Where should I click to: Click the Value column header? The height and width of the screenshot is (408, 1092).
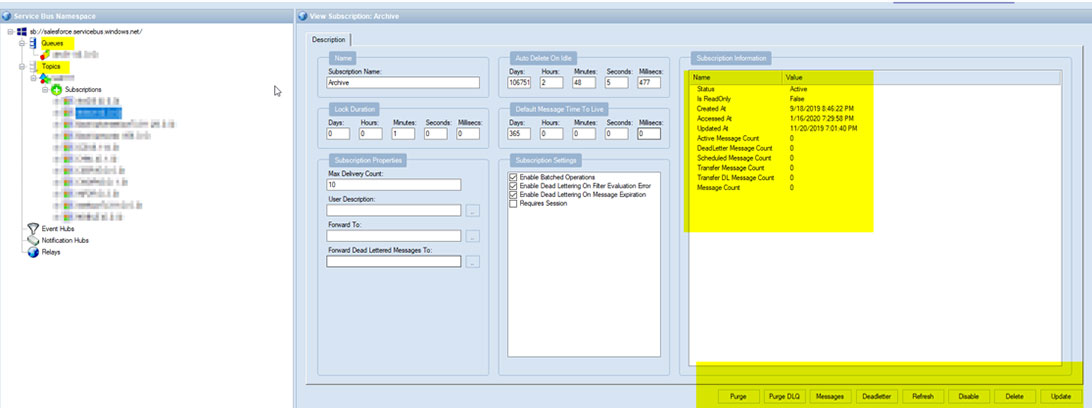tap(921, 77)
